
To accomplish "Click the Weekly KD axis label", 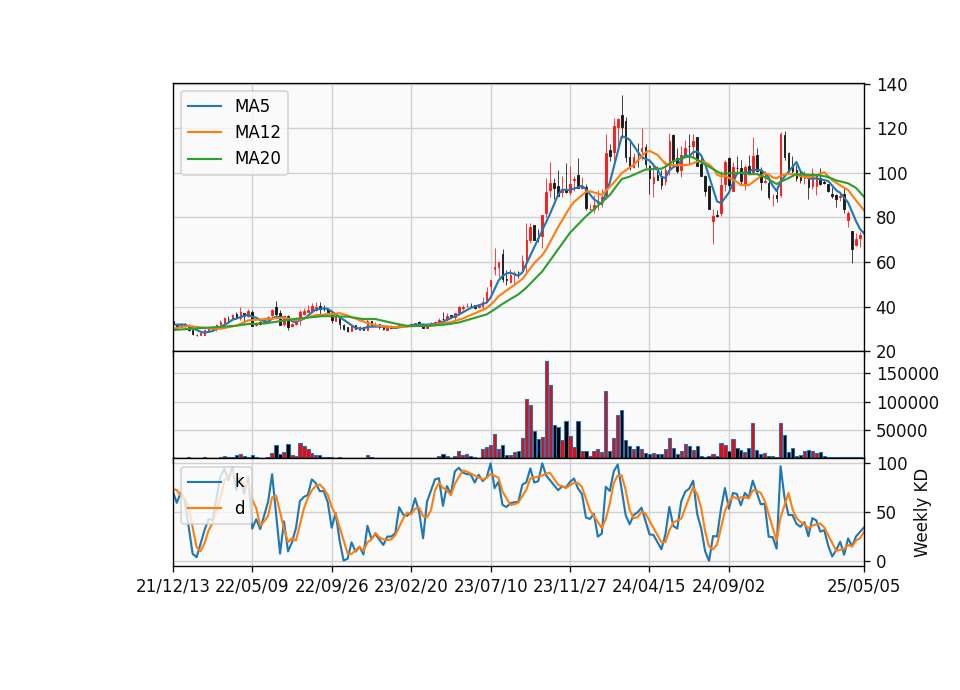I will coord(921,513).
